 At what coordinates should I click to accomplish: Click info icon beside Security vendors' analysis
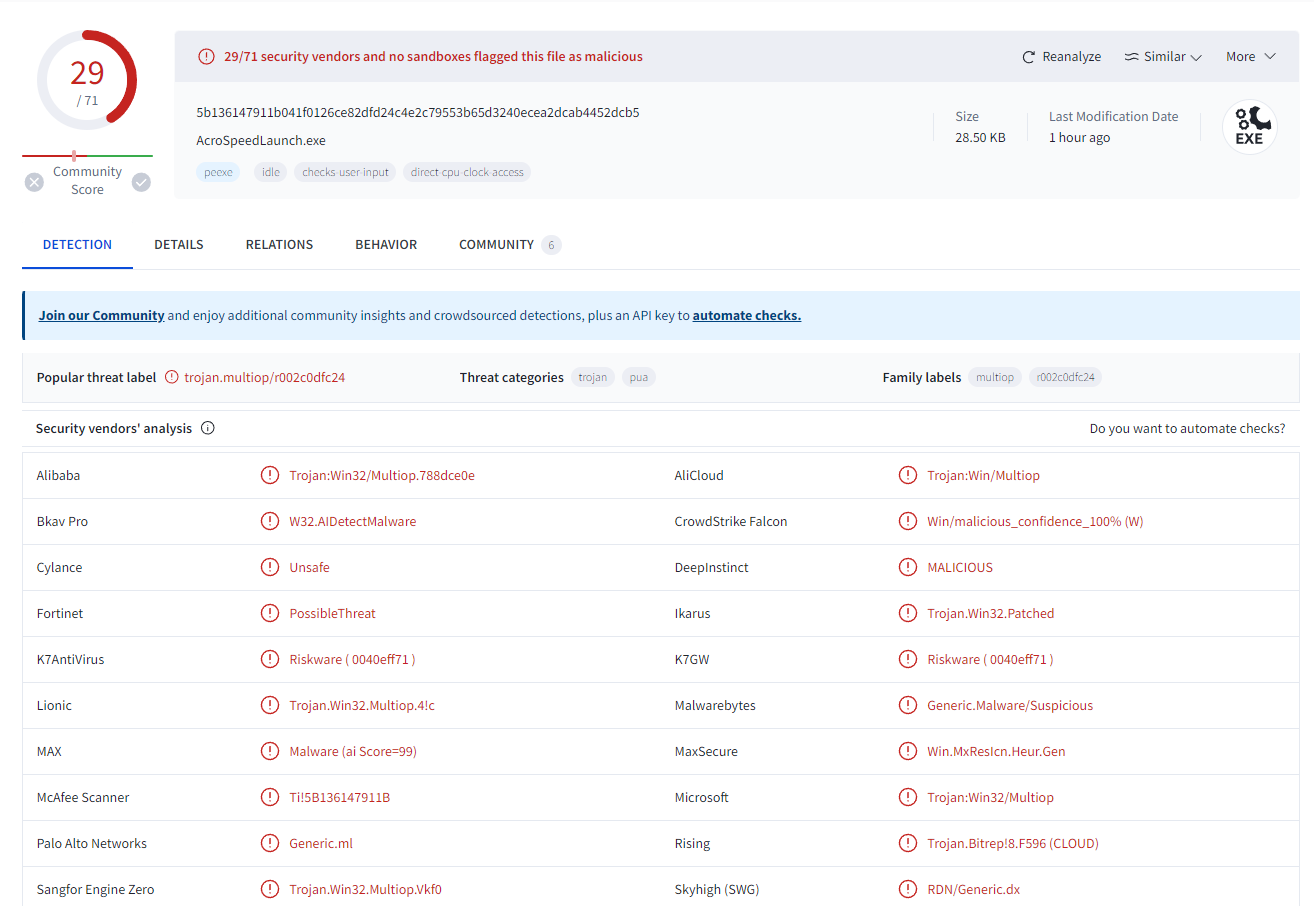(x=208, y=428)
